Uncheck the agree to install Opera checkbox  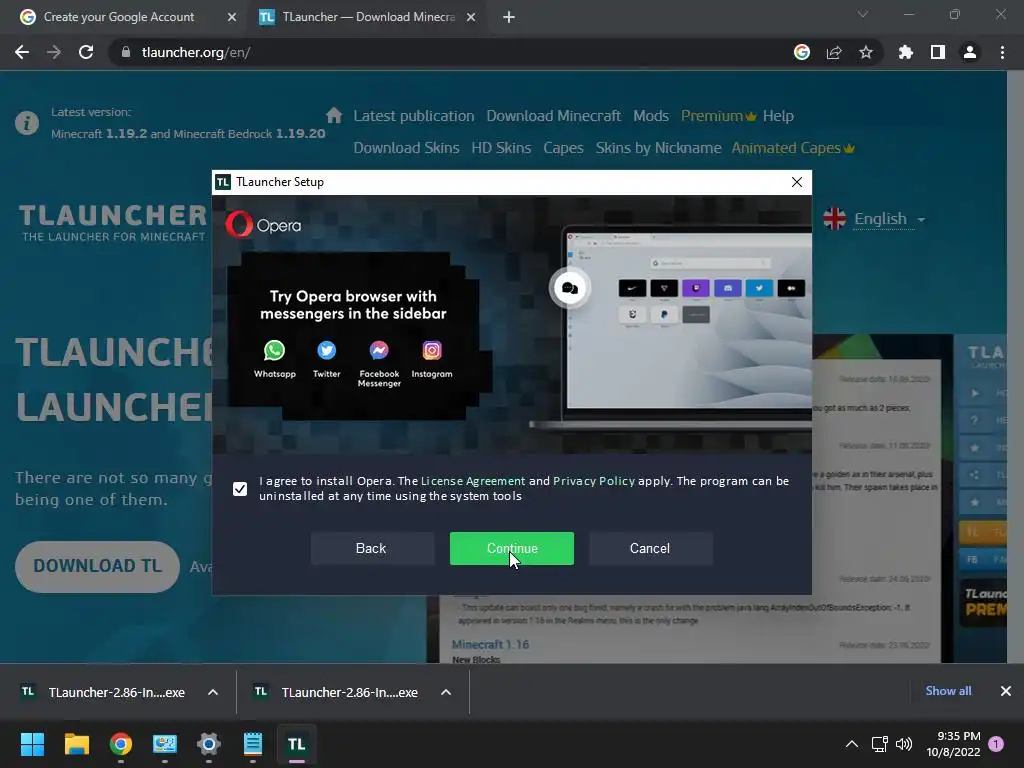coord(240,488)
